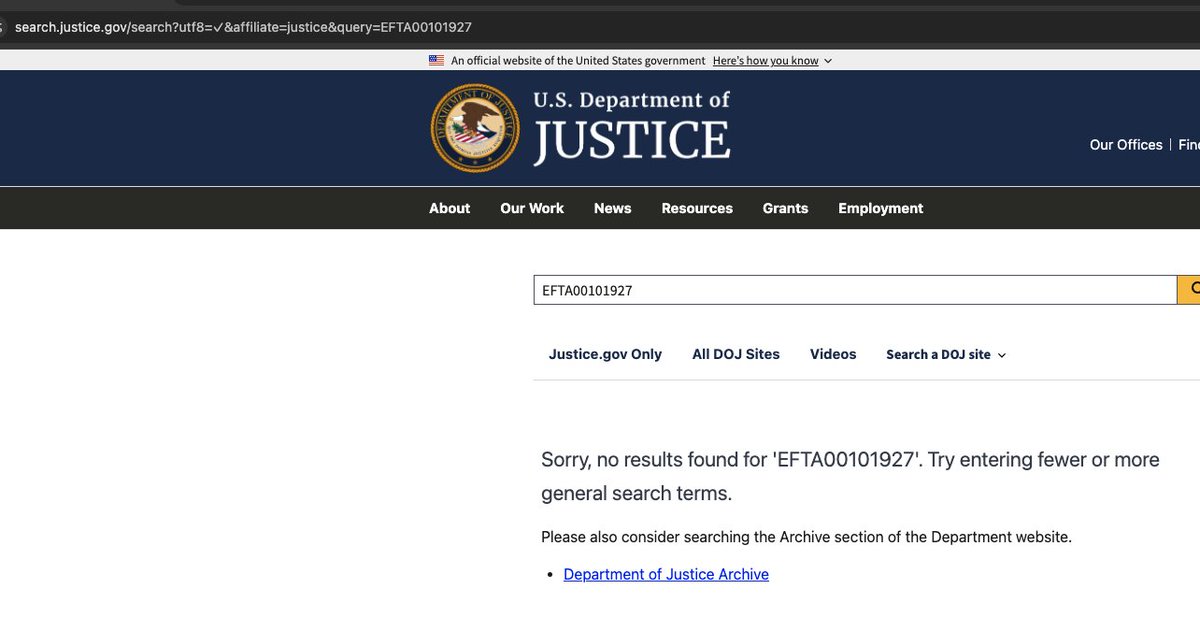Click "Sorry, no results found" message text
The image size is (1200, 632).
click(850, 476)
